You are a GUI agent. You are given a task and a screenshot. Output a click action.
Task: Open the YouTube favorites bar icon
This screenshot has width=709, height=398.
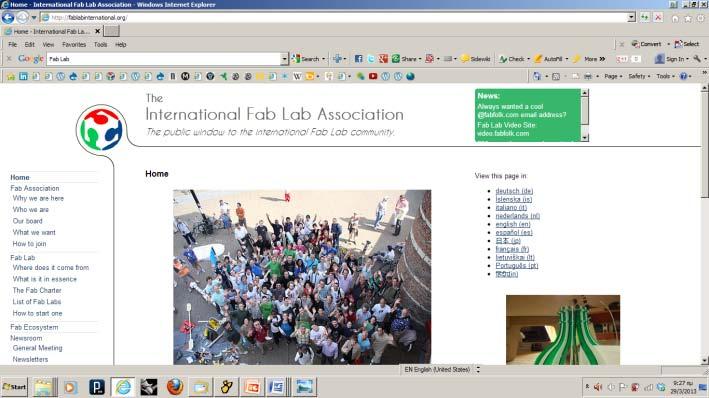tap(373, 76)
